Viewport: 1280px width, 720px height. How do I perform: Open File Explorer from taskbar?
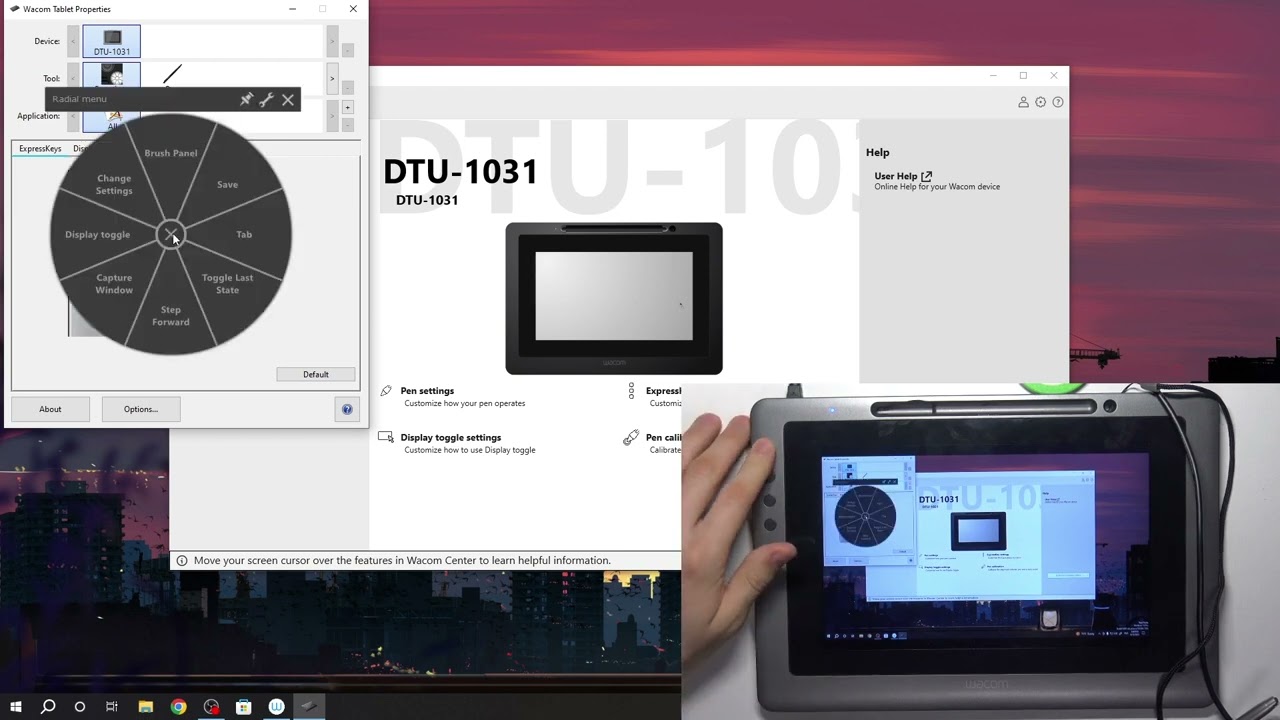[x=145, y=706]
